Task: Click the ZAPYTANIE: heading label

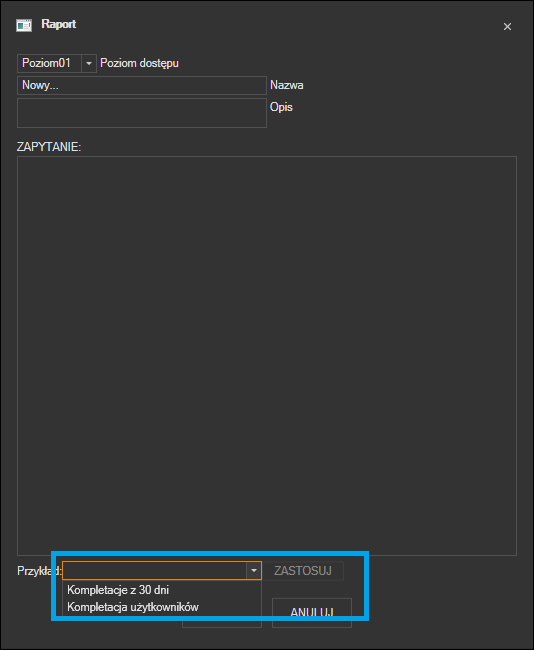Action: (x=49, y=147)
